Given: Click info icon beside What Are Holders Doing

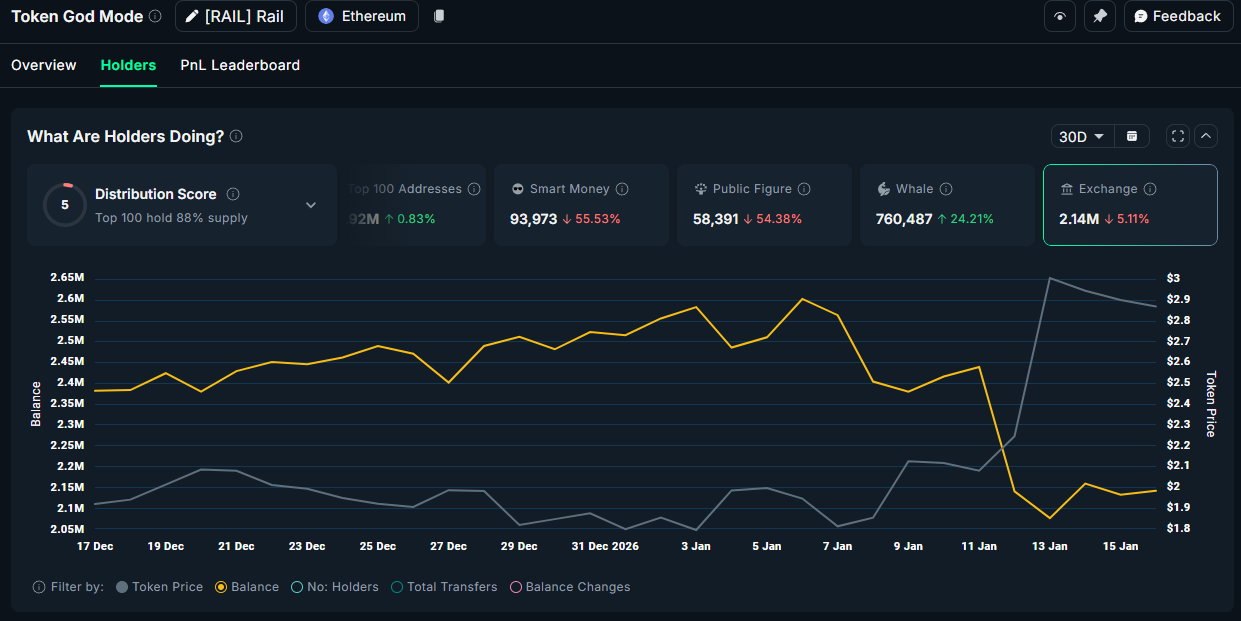Looking at the screenshot, I should click(x=236, y=136).
